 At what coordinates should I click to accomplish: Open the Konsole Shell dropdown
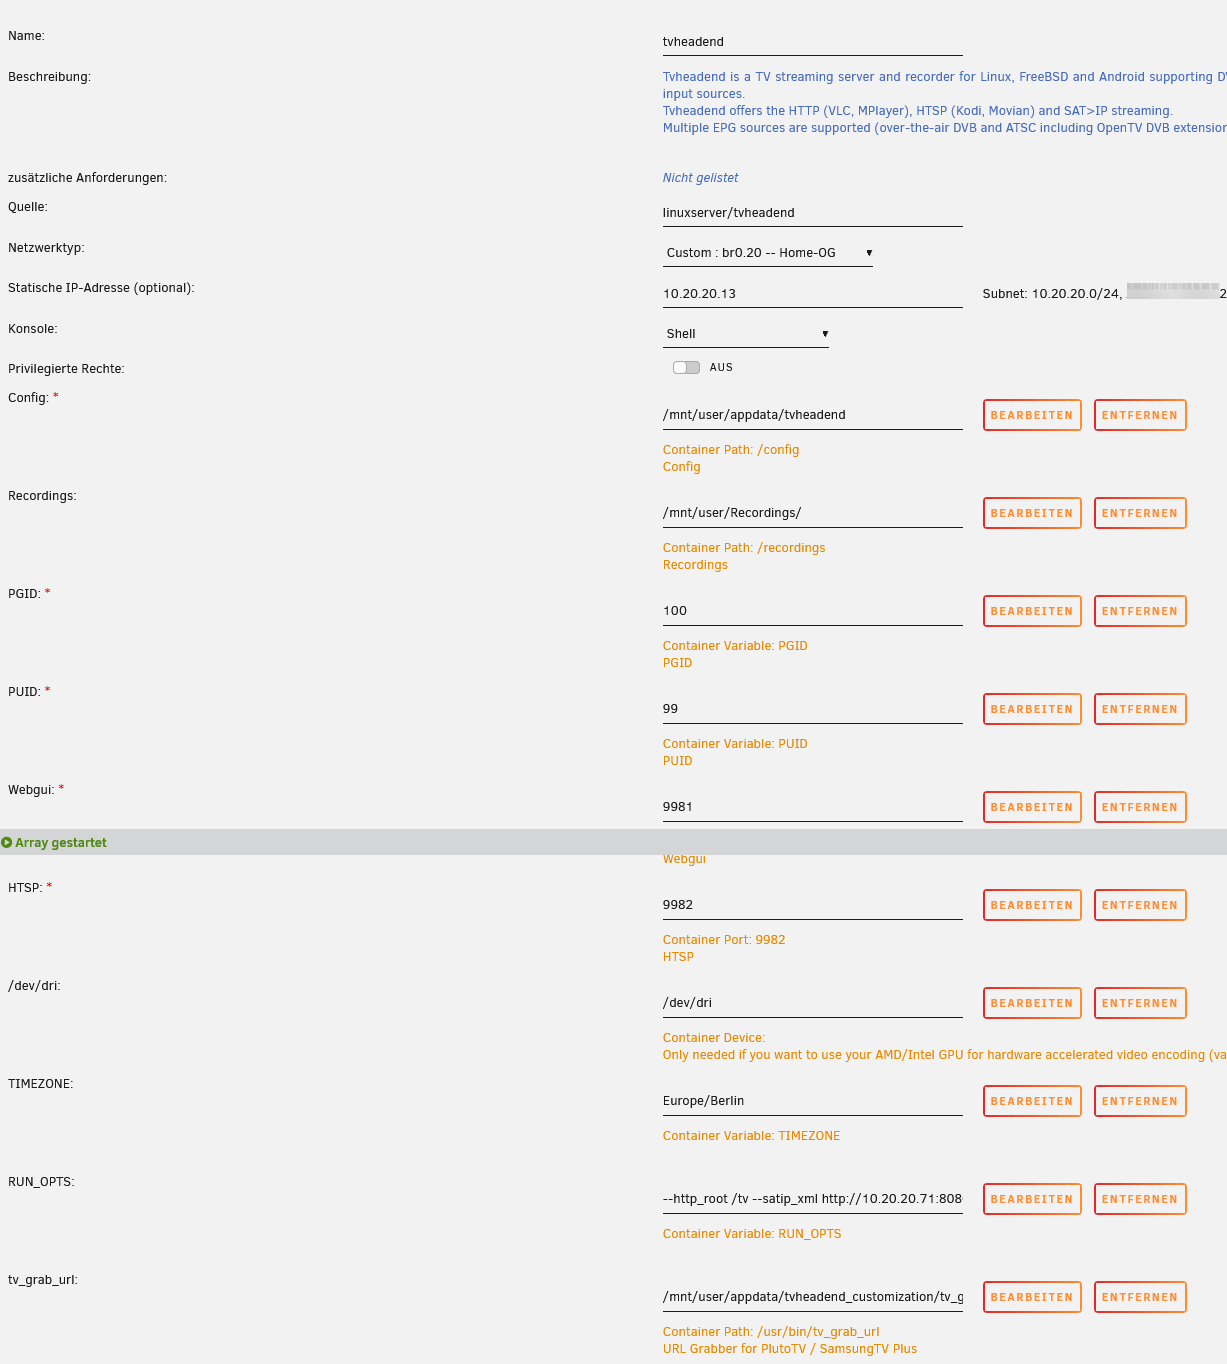(746, 334)
